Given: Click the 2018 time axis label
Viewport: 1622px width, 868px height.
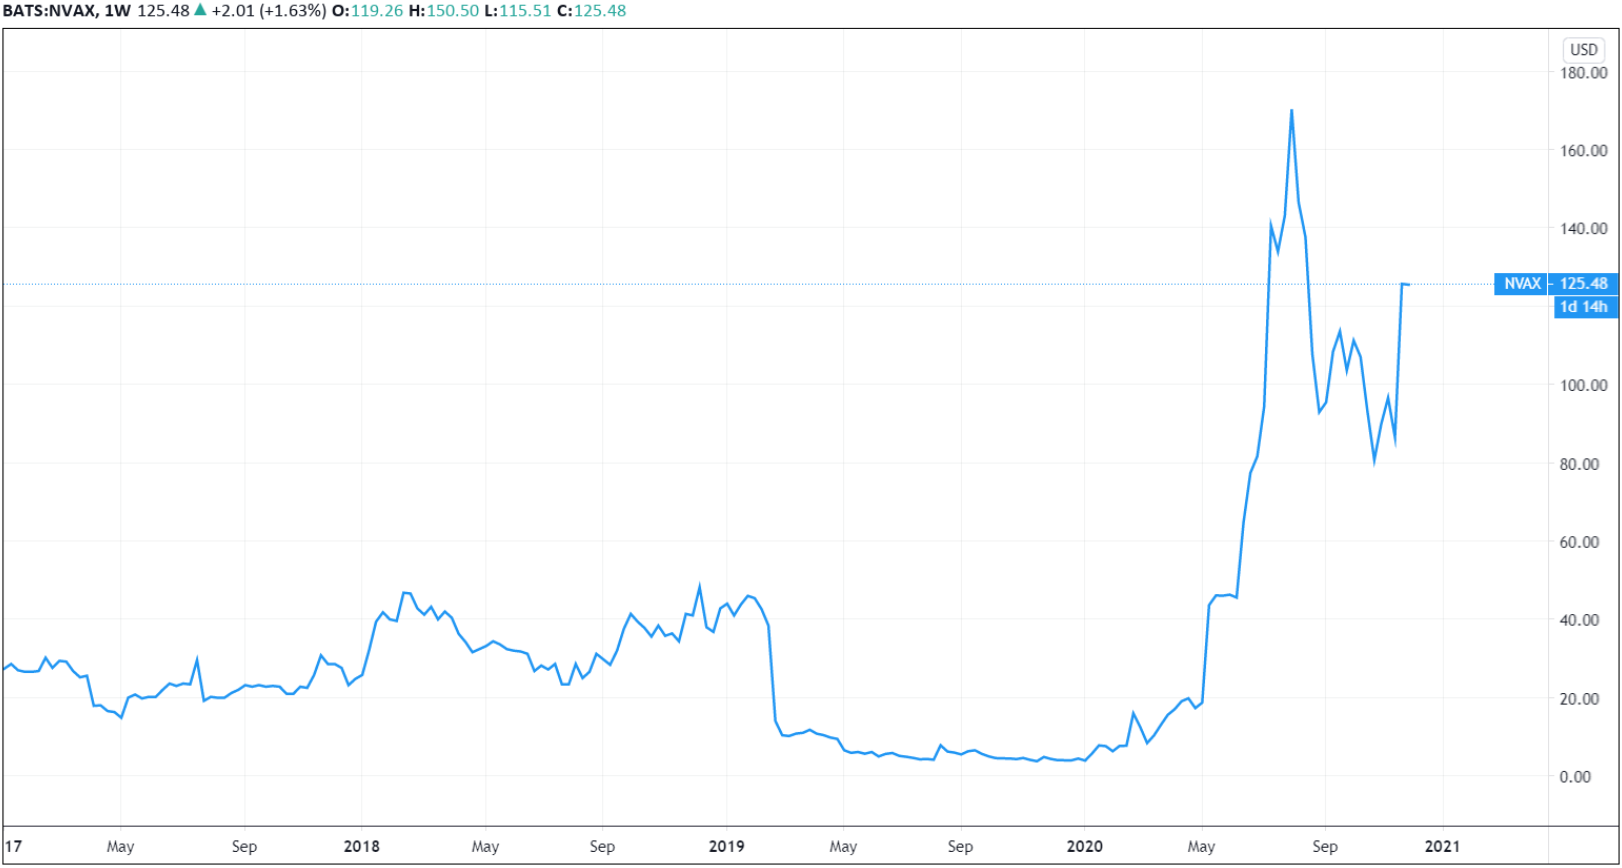Looking at the screenshot, I should [361, 846].
